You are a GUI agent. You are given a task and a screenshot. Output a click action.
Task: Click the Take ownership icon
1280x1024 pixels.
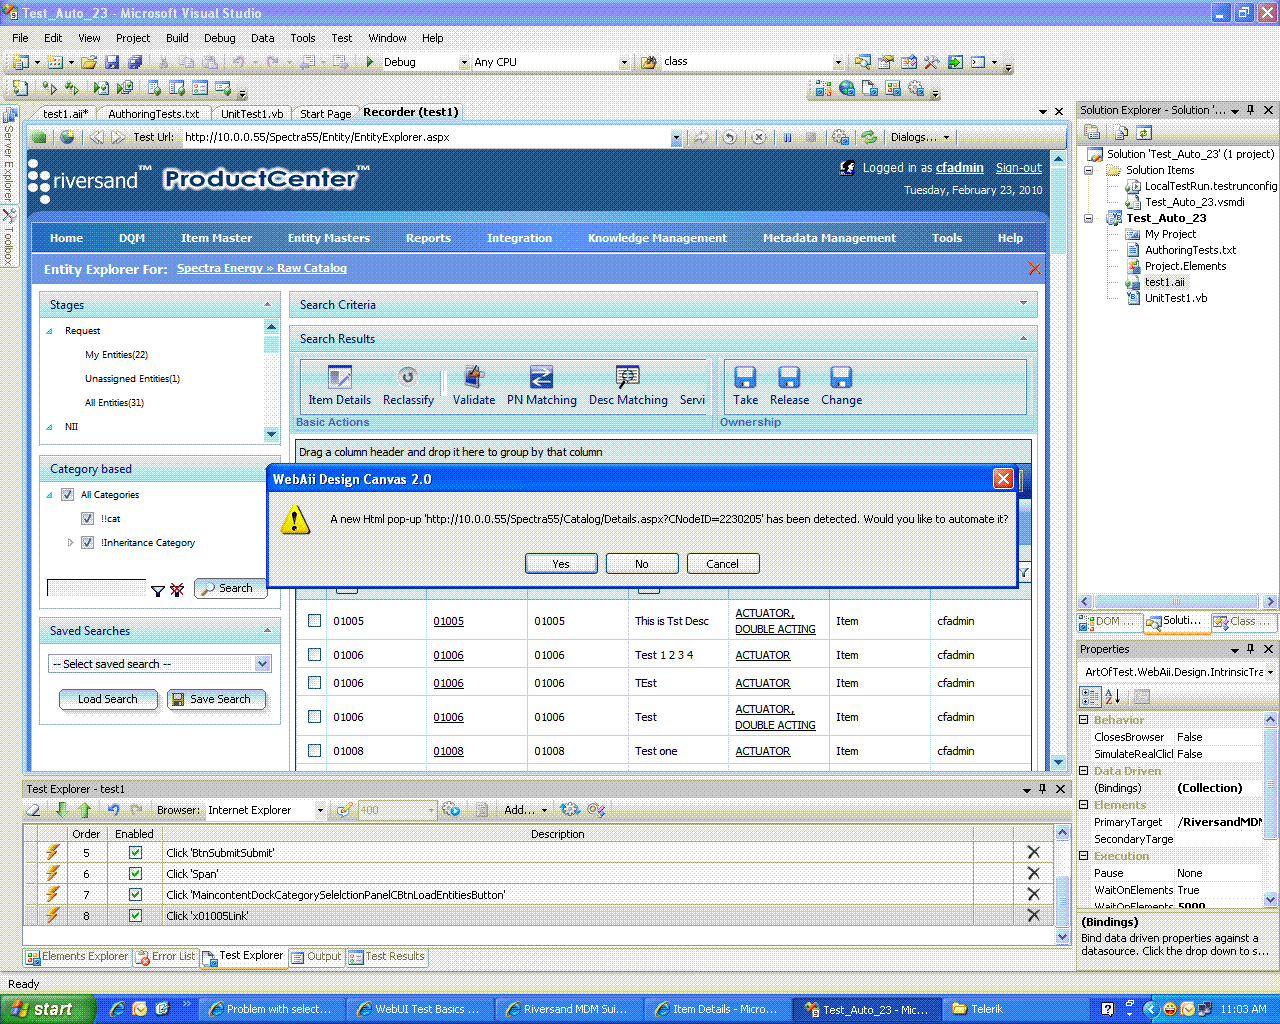(745, 377)
